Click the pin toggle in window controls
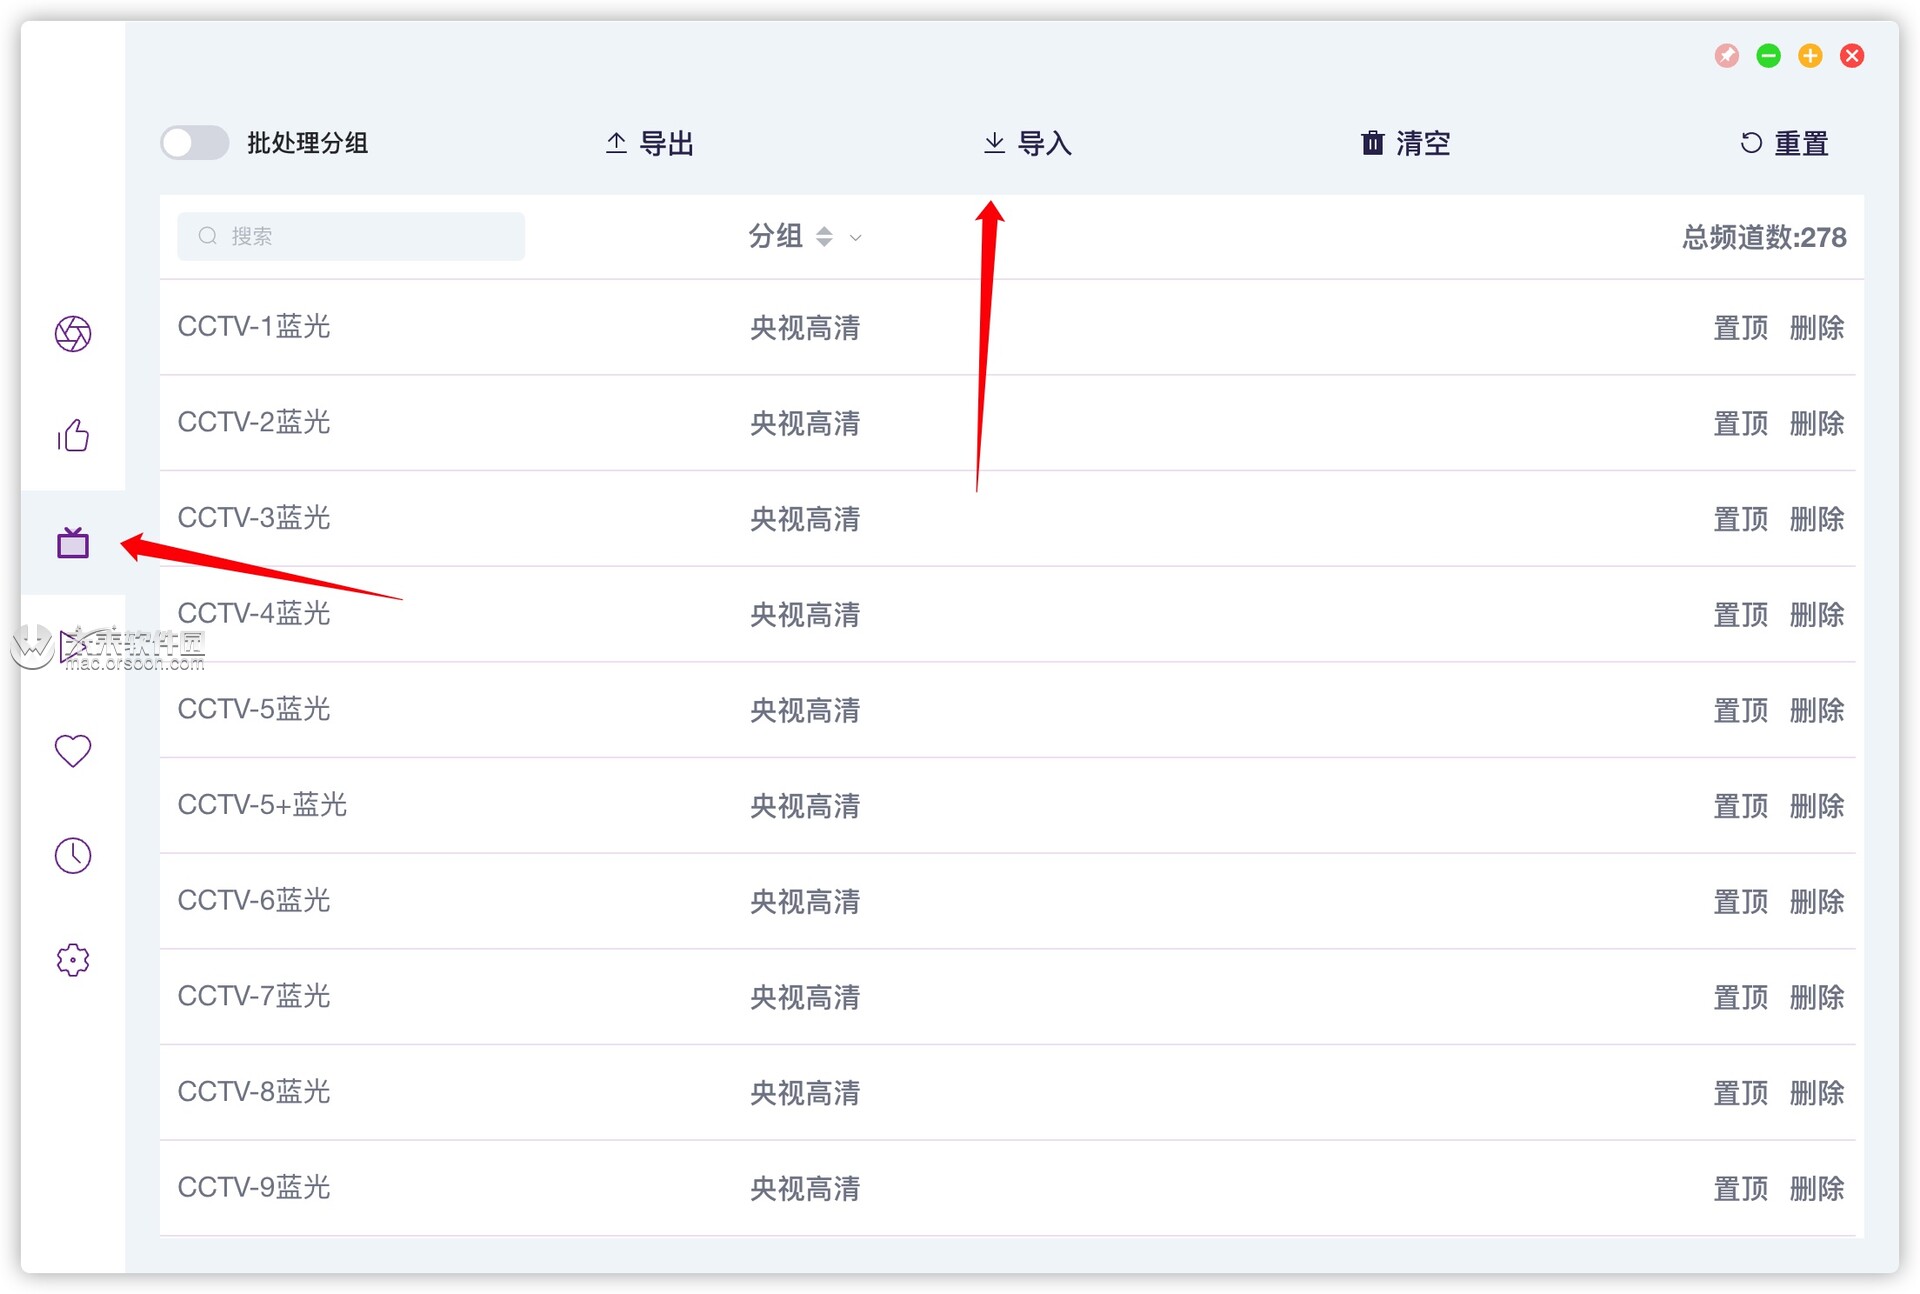Screen dimensions: 1920x1294 pyautogui.click(x=1726, y=56)
